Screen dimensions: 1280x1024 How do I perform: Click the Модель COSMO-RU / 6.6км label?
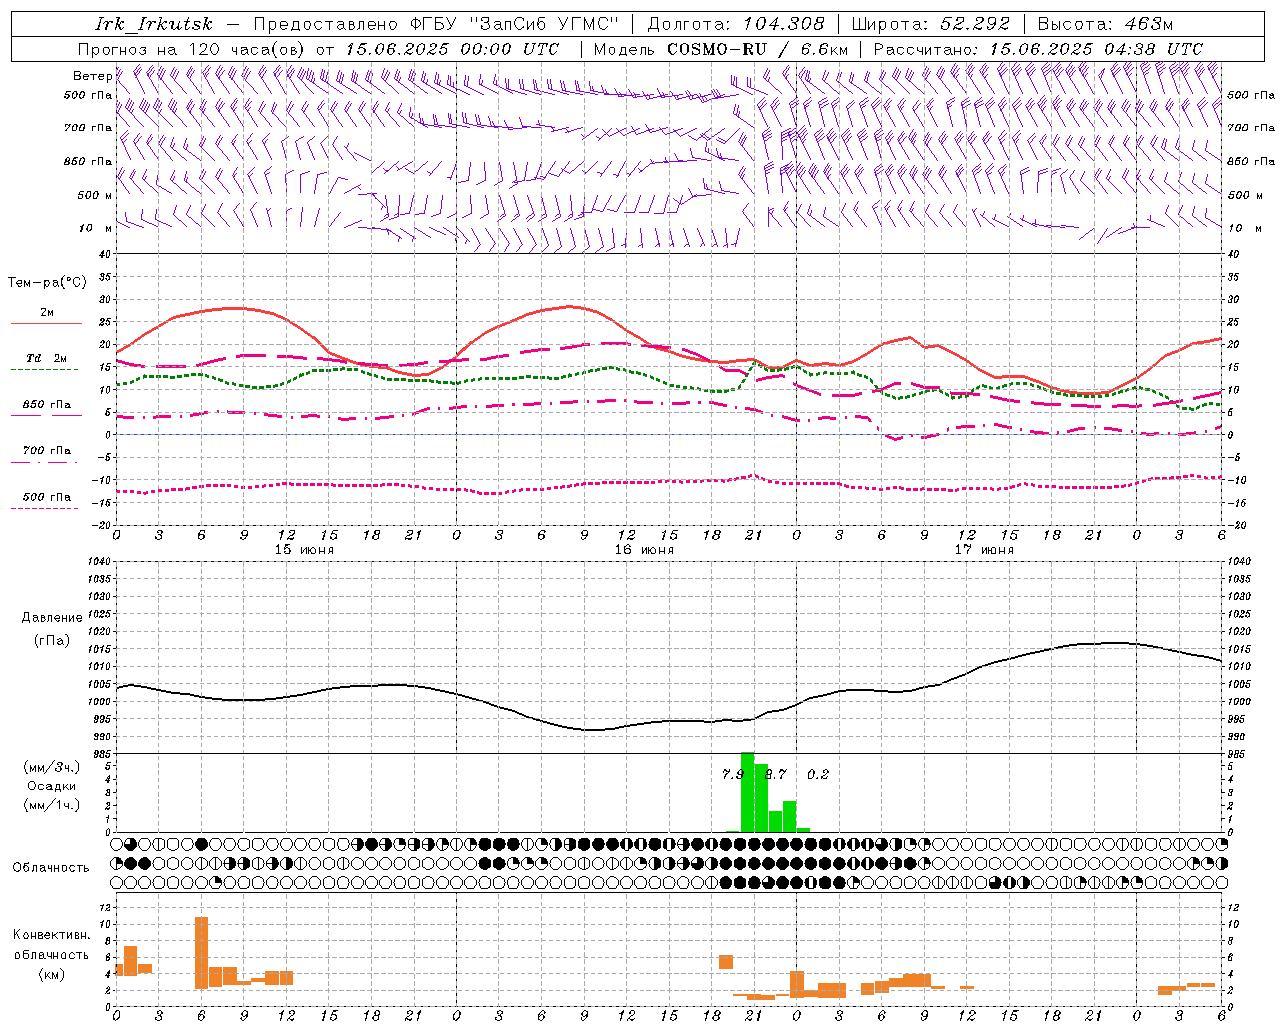721,49
